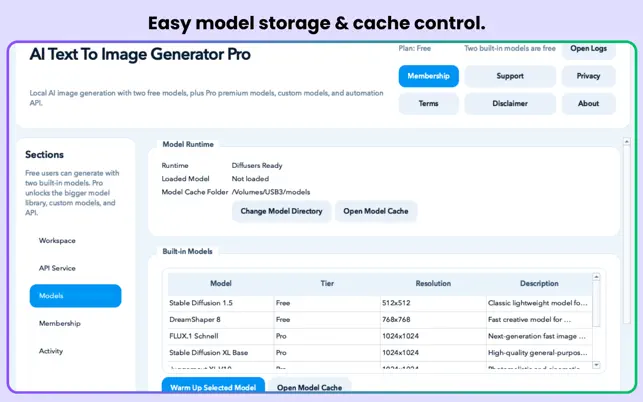The height and width of the screenshot is (402, 643).
Task: Click models table scrollbar down arrow
Action: pyautogui.click(x=596, y=365)
